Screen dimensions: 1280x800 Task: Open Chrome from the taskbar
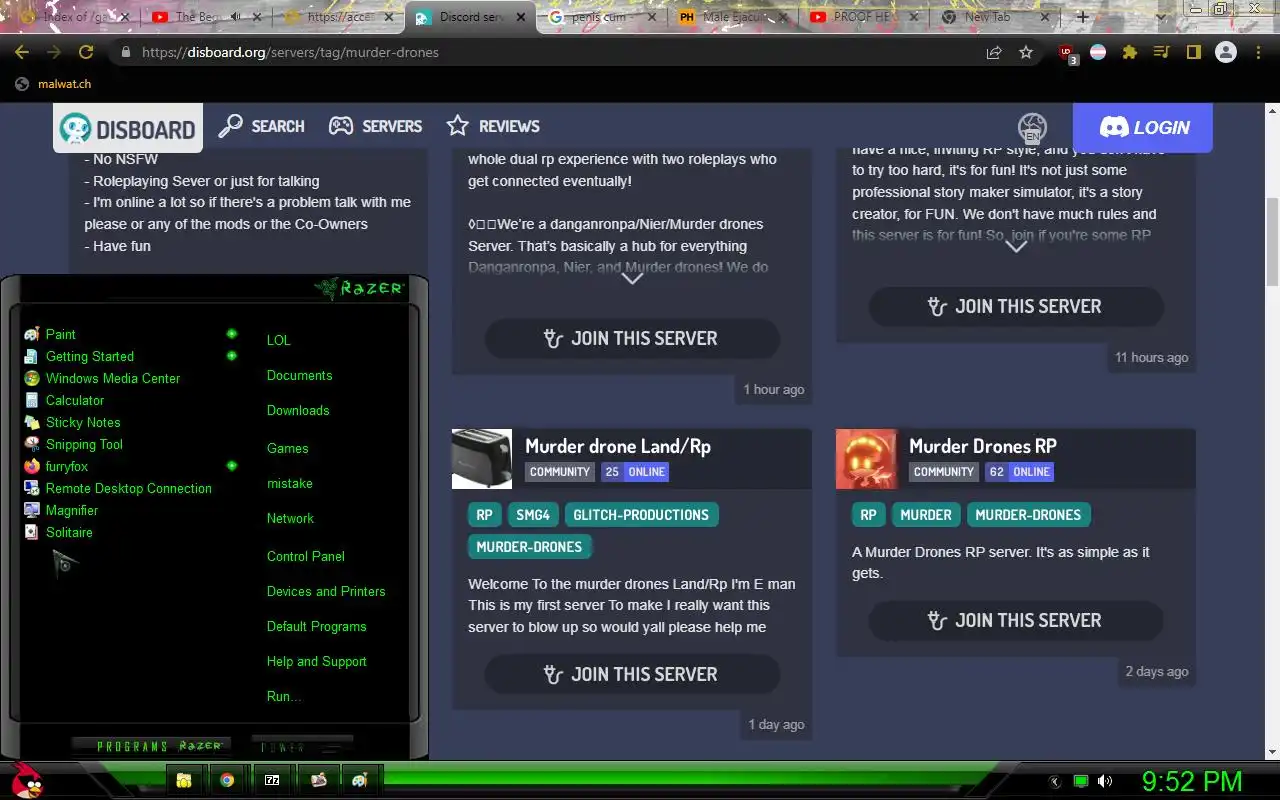[227, 780]
